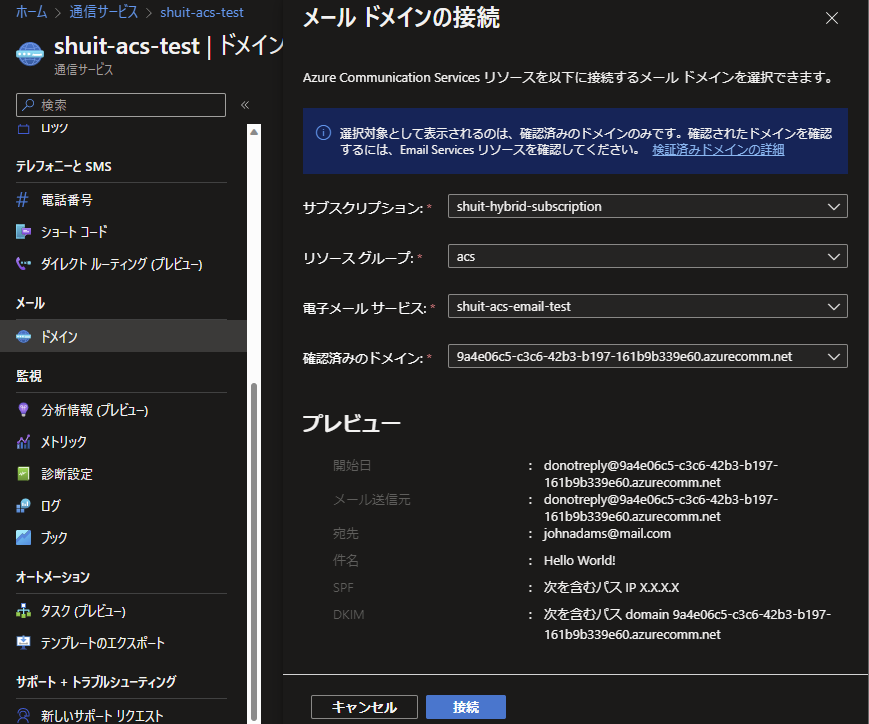Open the サブスクリプション dropdown
Screen dimensions: 869x724
coord(647,206)
